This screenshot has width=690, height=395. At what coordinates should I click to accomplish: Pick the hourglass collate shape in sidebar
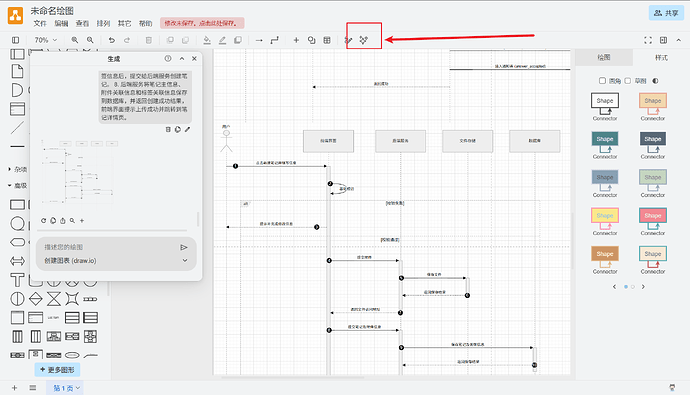coord(54,299)
